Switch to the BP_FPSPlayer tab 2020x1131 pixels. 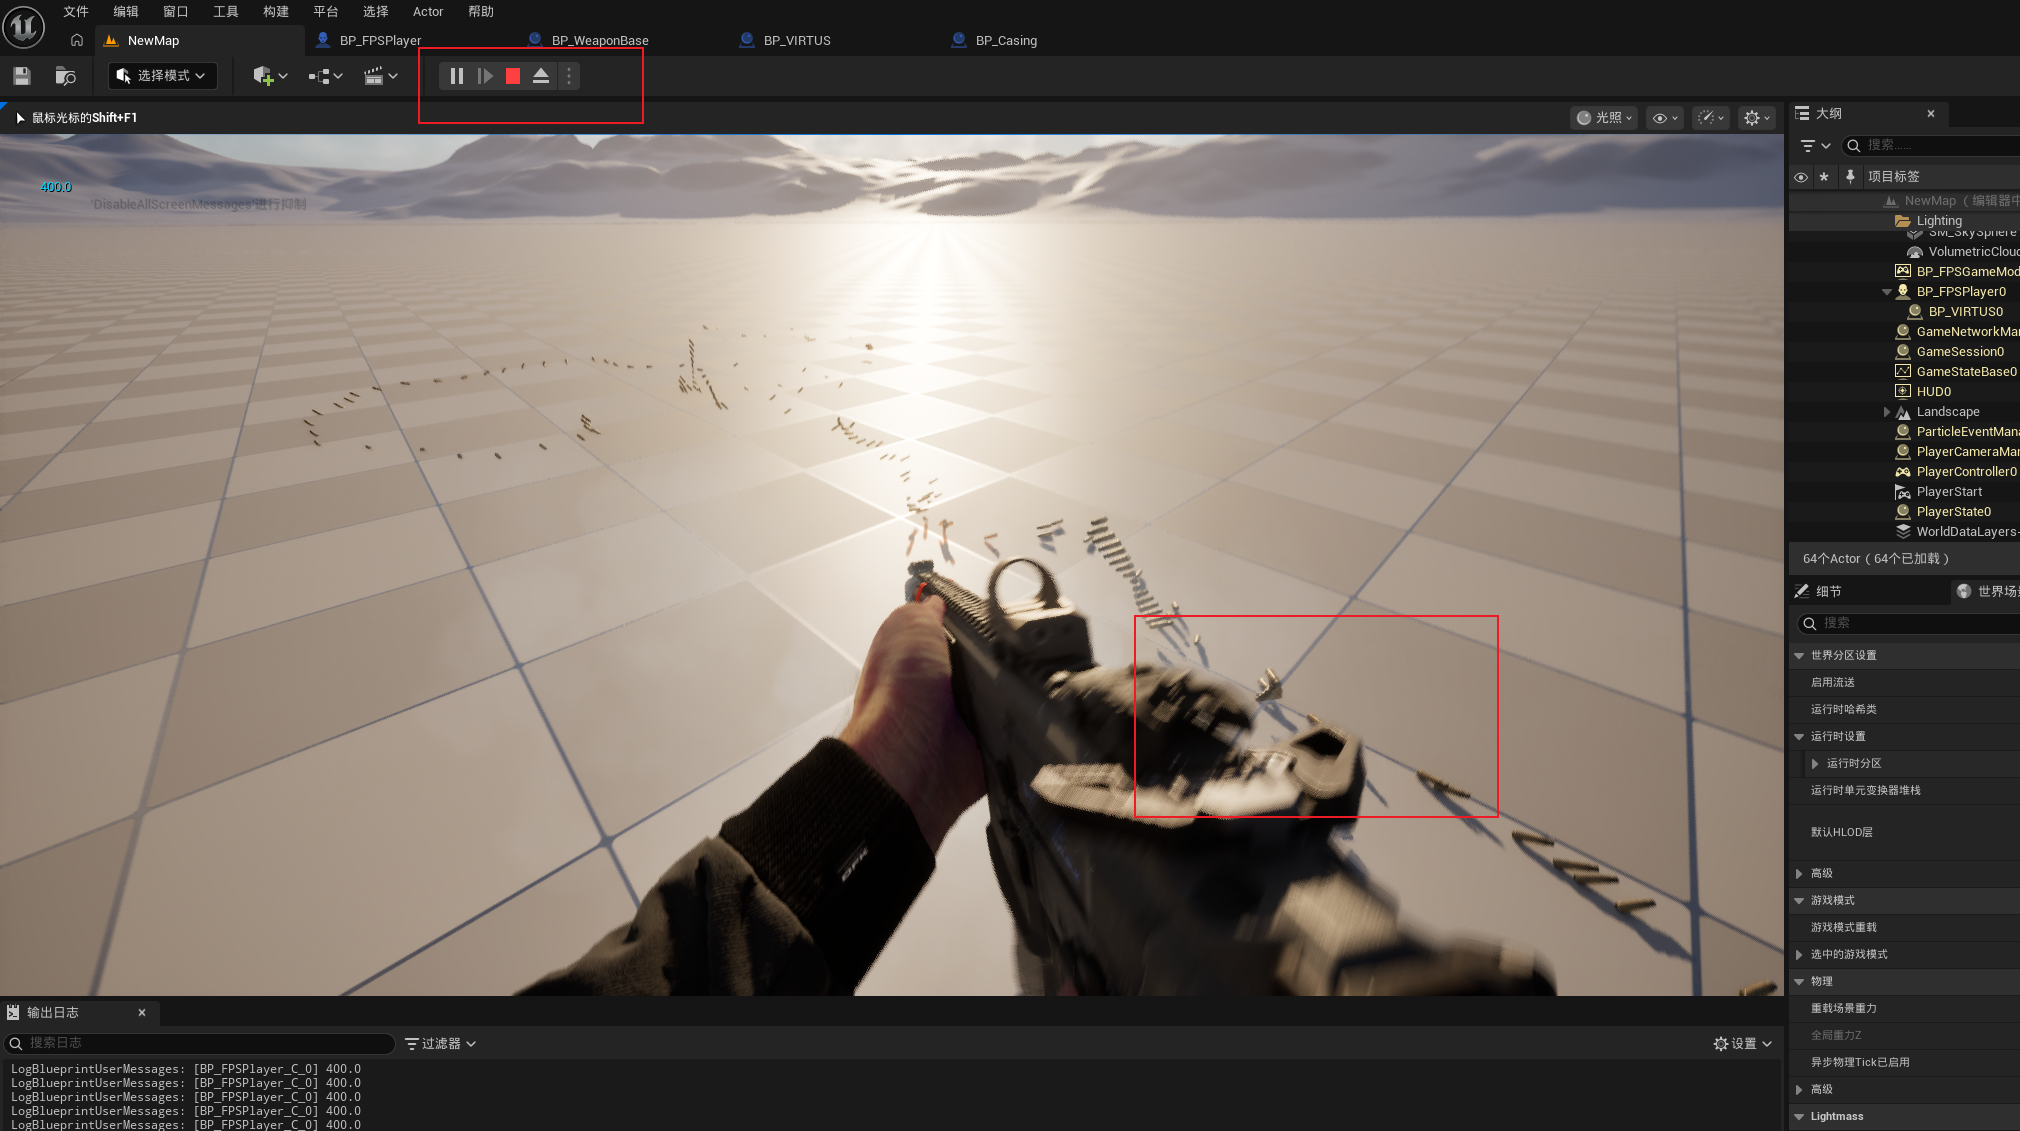380,41
